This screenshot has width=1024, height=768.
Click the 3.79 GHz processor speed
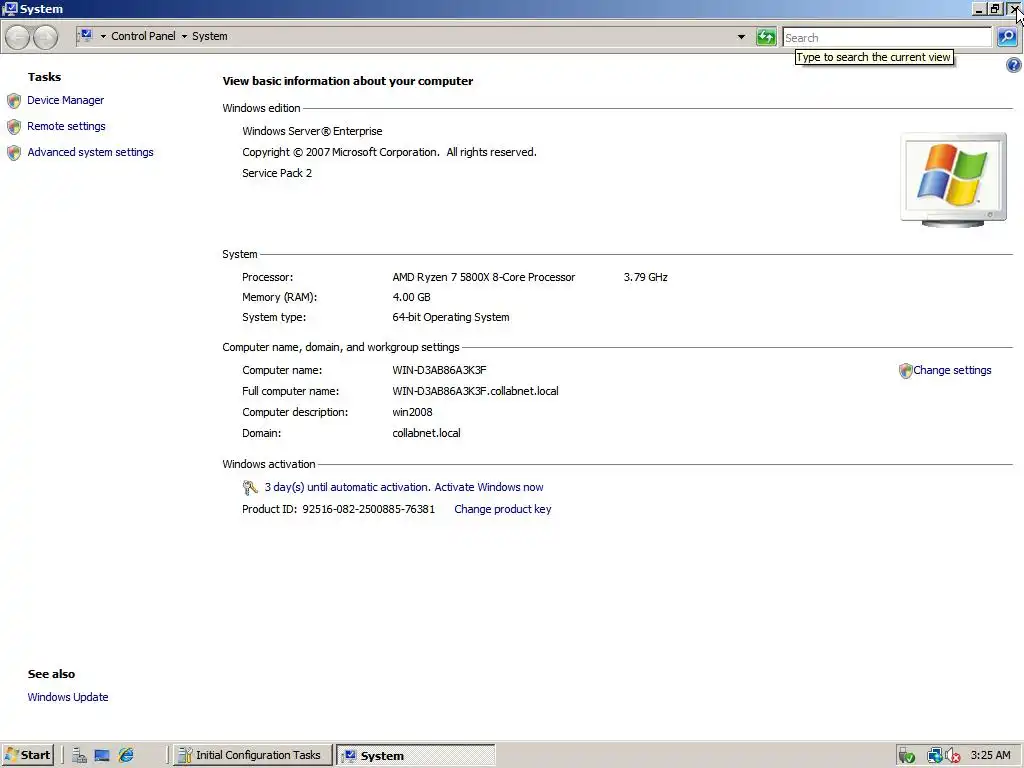pos(645,277)
